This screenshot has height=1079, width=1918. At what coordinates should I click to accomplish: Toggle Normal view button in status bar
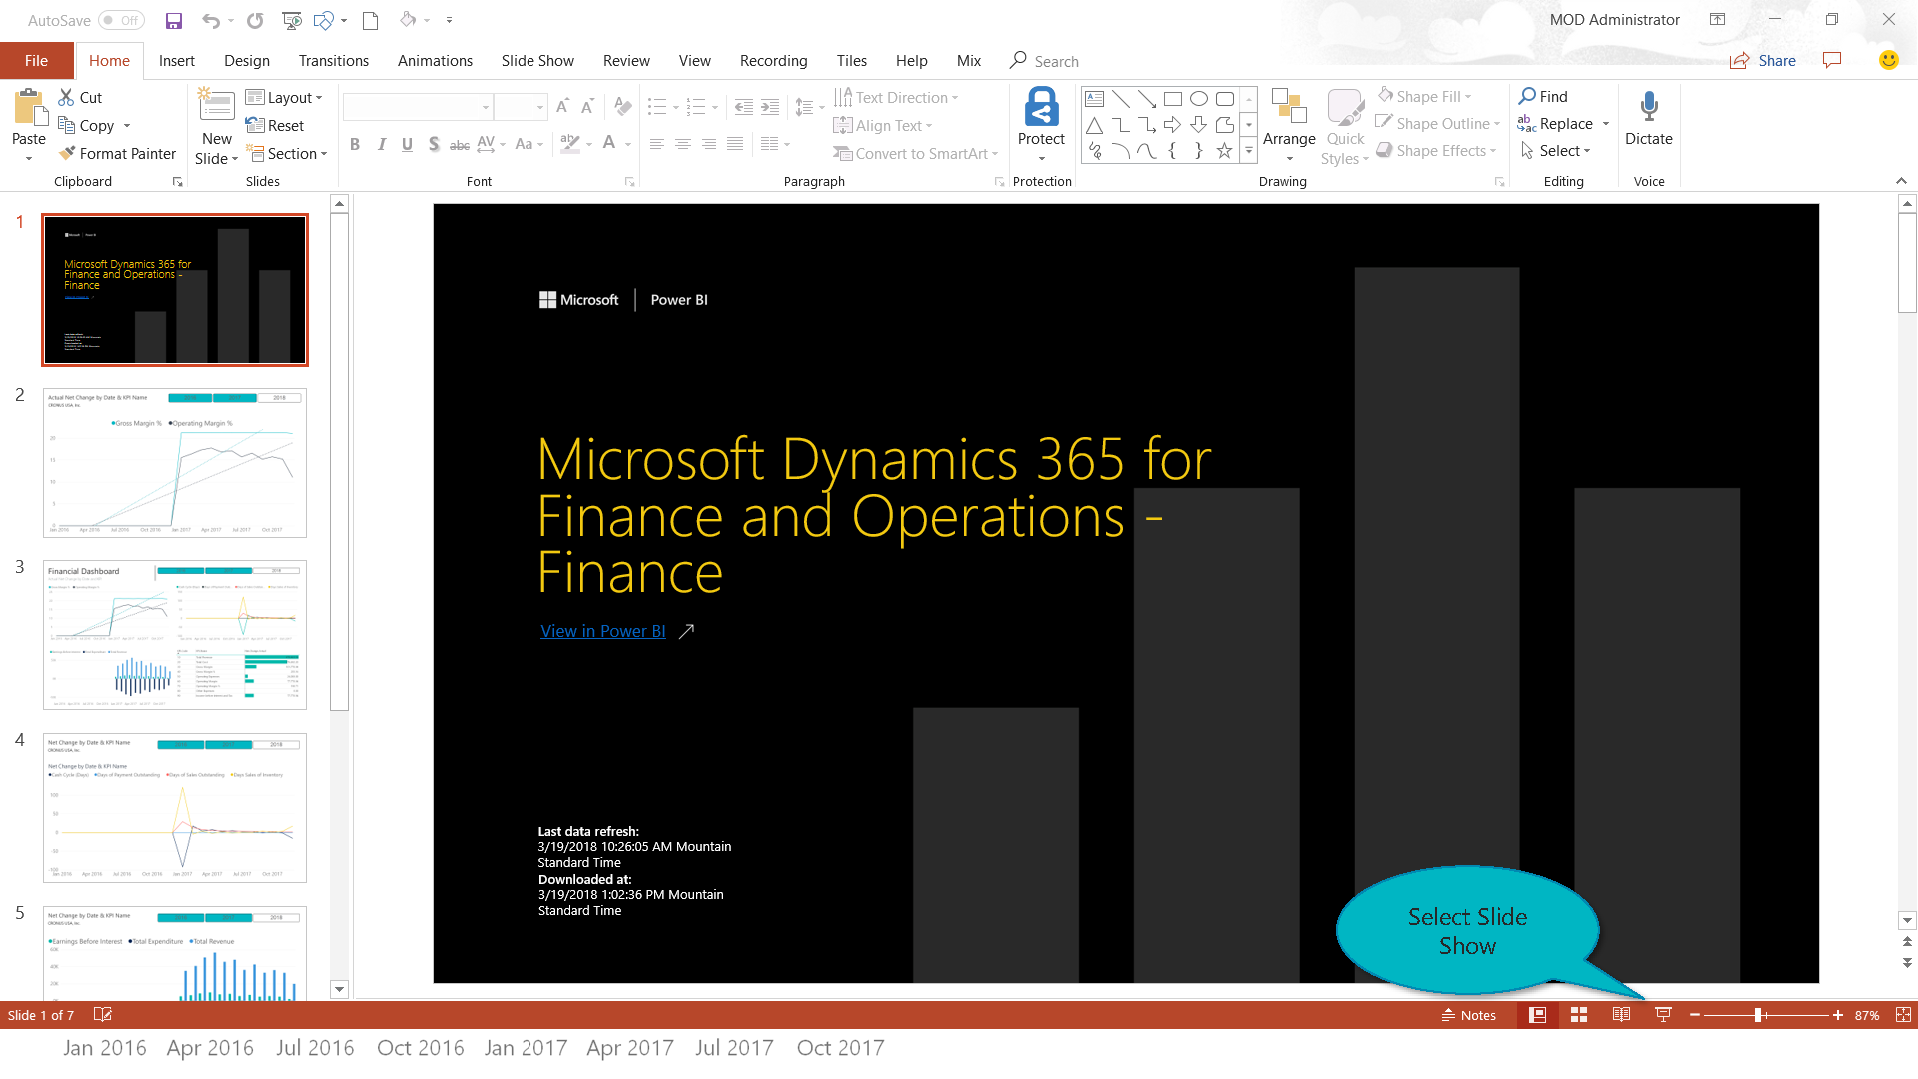(x=1537, y=1015)
